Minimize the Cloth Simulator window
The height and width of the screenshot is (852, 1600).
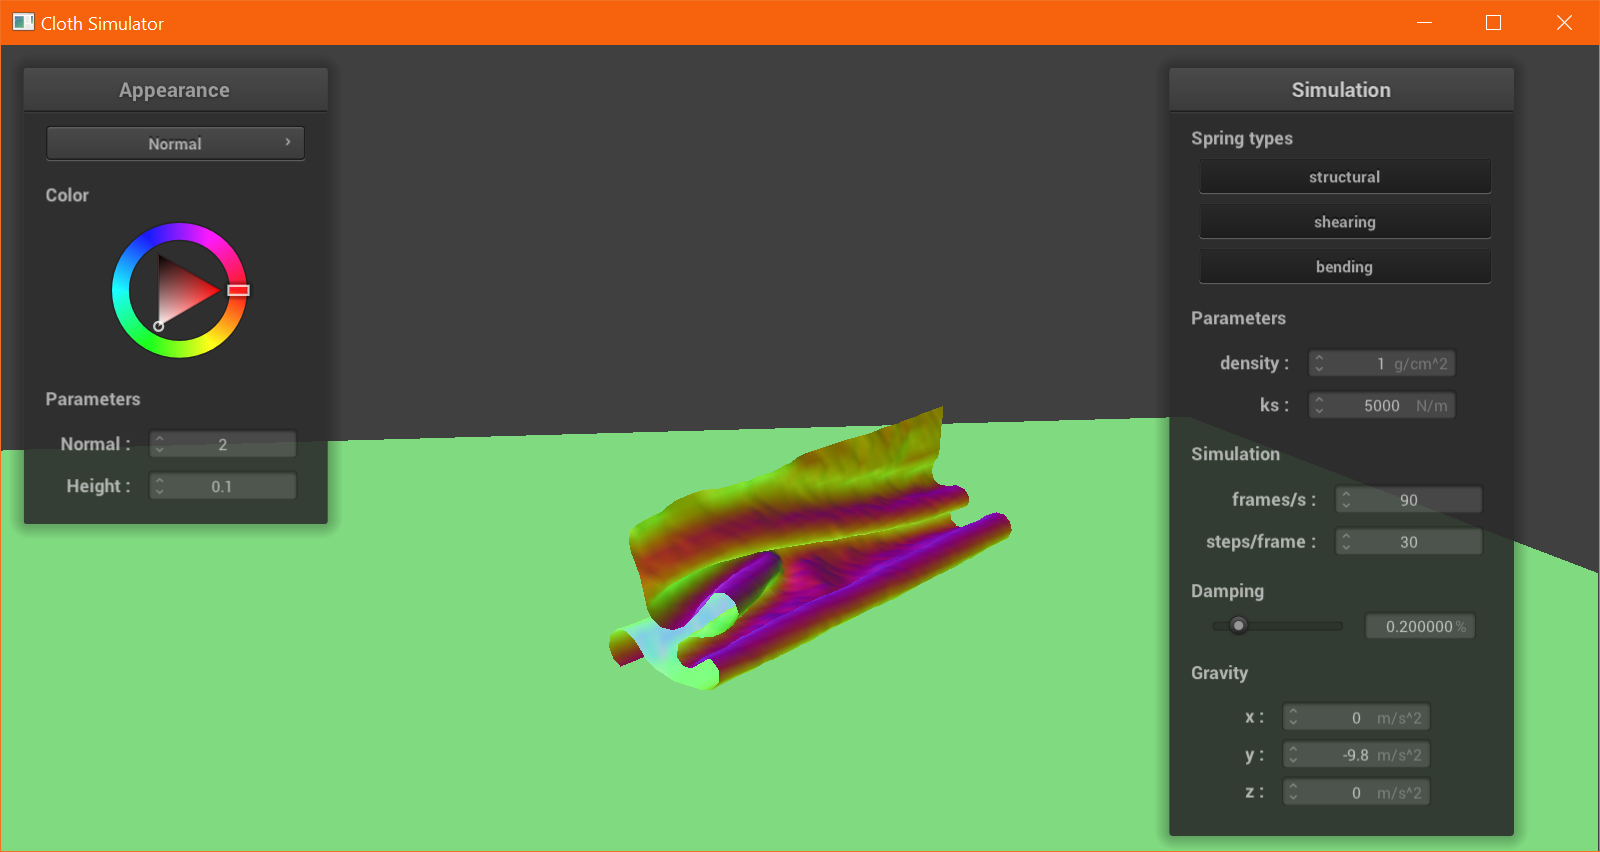(1425, 22)
